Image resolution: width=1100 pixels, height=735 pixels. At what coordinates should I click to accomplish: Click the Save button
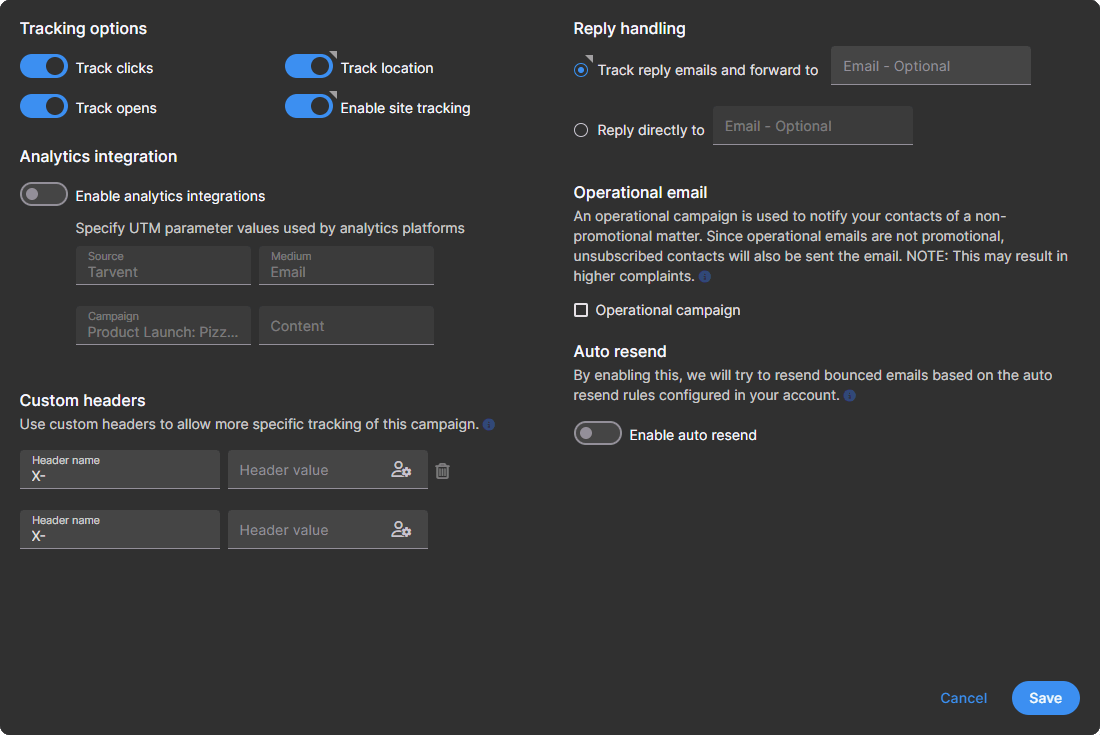[x=1045, y=698]
